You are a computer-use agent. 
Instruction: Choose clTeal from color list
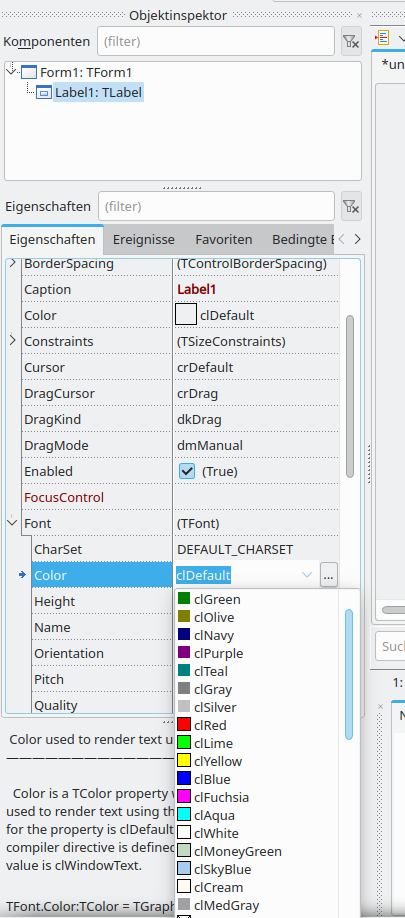[x=256, y=672]
